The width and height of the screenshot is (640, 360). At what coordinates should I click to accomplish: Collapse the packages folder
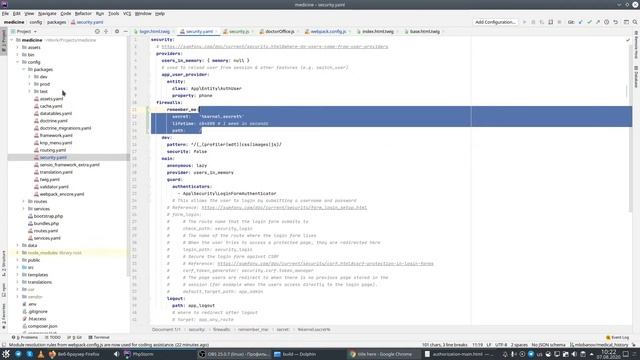pos(24,69)
